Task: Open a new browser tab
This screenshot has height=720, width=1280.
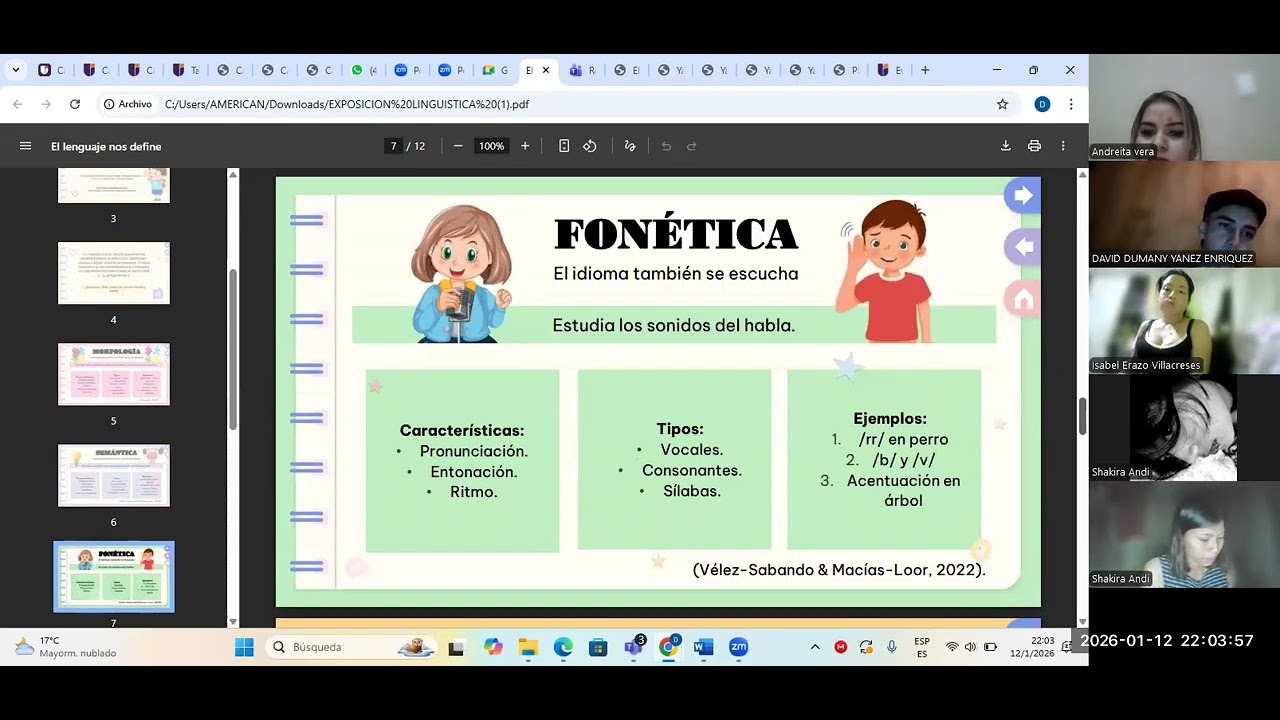Action: coord(925,70)
